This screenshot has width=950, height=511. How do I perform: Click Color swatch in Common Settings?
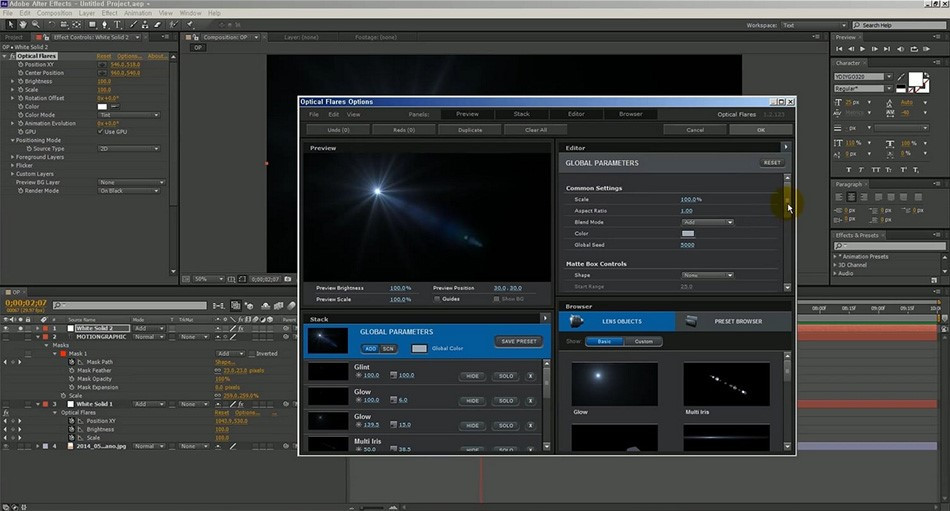point(688,233)
